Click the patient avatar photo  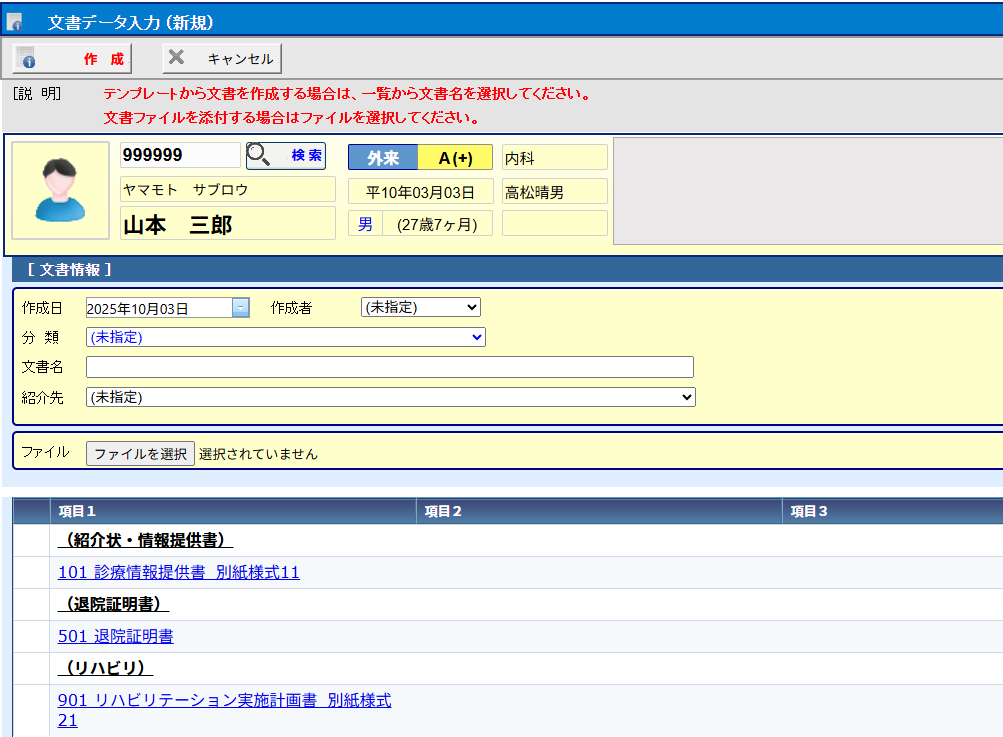(60, 190)
